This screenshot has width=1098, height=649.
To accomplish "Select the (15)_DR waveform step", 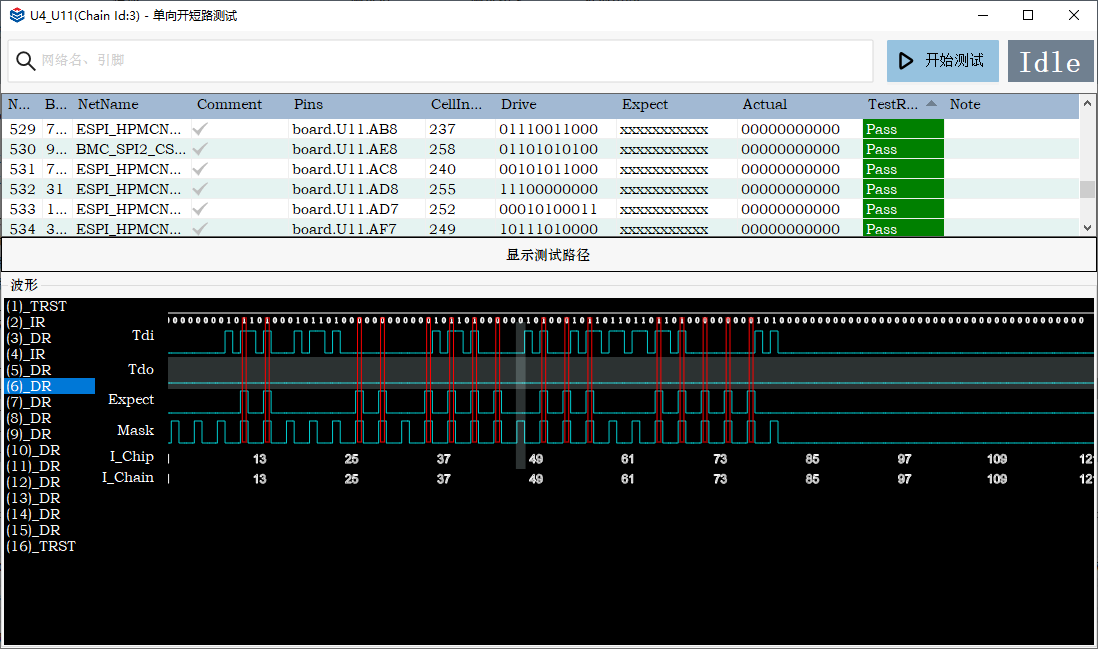I will [33, 531].
